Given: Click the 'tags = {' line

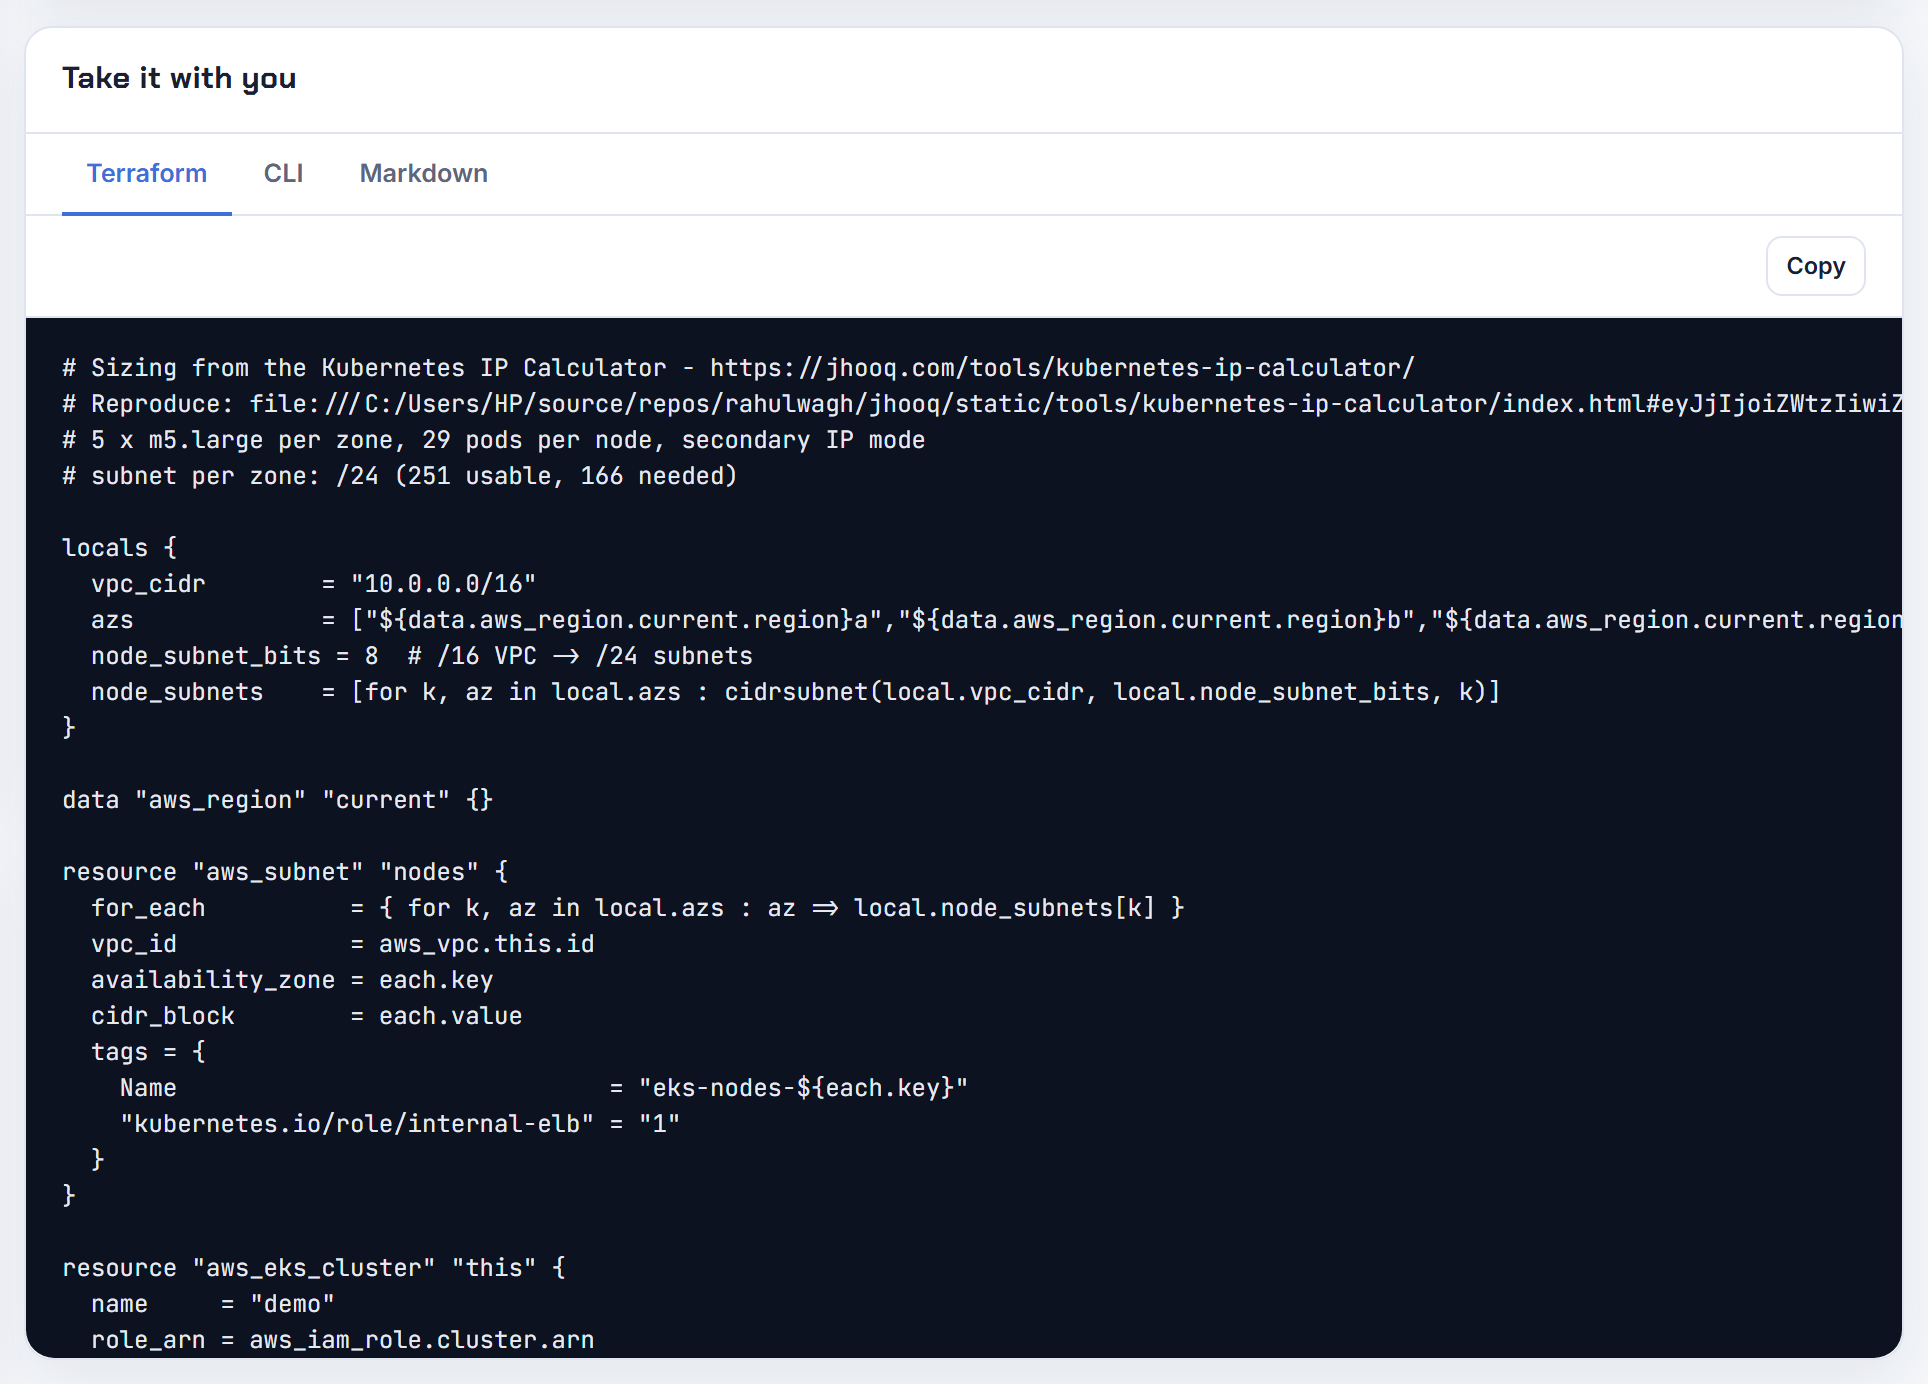Looking at the screenshot, I should coord(148,1052).
